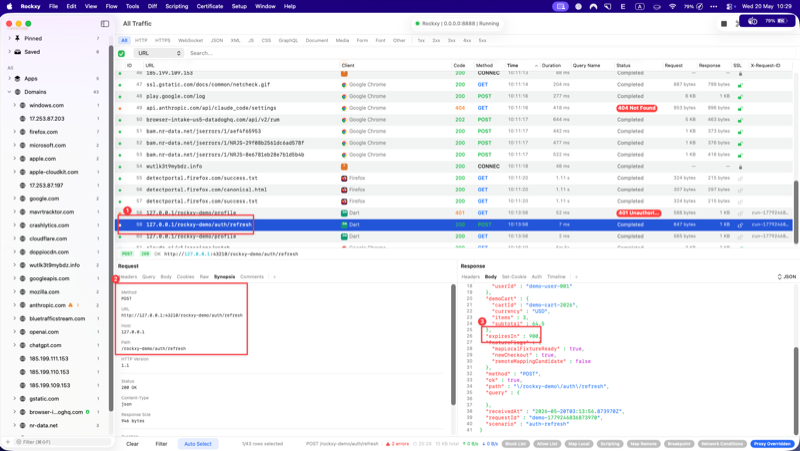Switch to the request Headers tab
800x451 pixels.
[129, 277]
